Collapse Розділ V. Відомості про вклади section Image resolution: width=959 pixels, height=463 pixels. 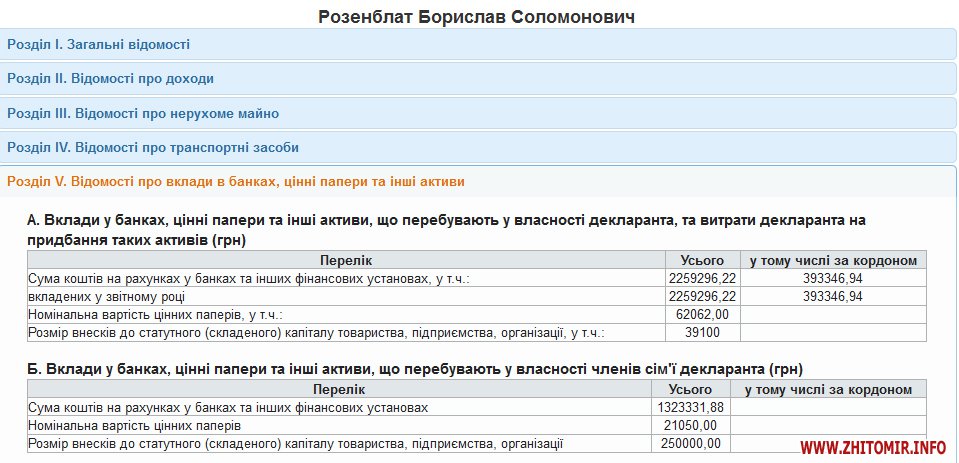[x=235, y=182]
